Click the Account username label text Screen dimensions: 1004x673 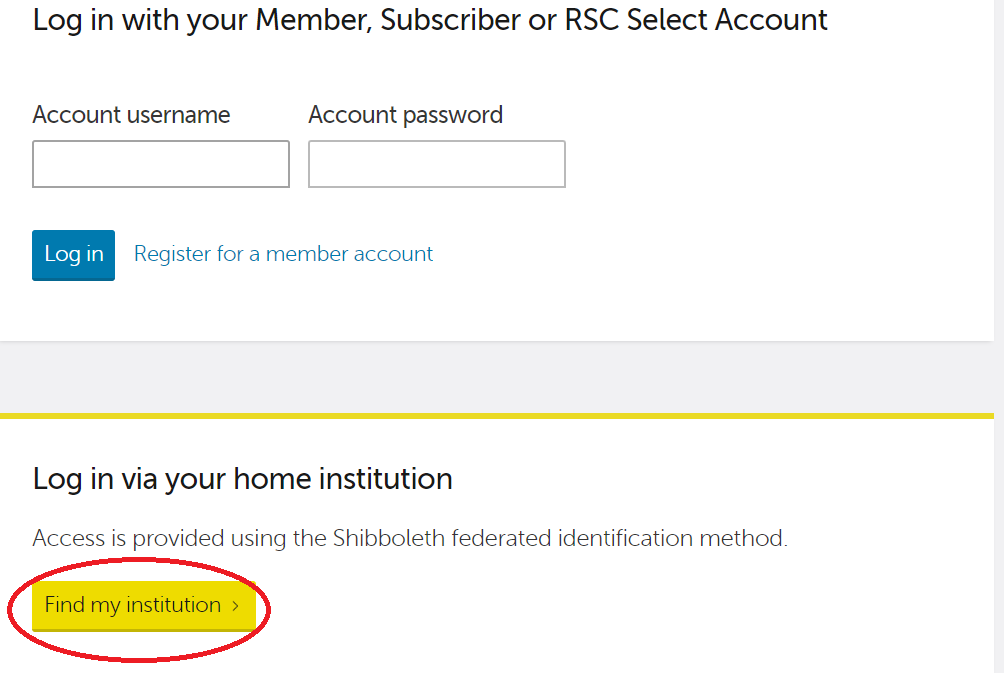(x=131, y=115)
